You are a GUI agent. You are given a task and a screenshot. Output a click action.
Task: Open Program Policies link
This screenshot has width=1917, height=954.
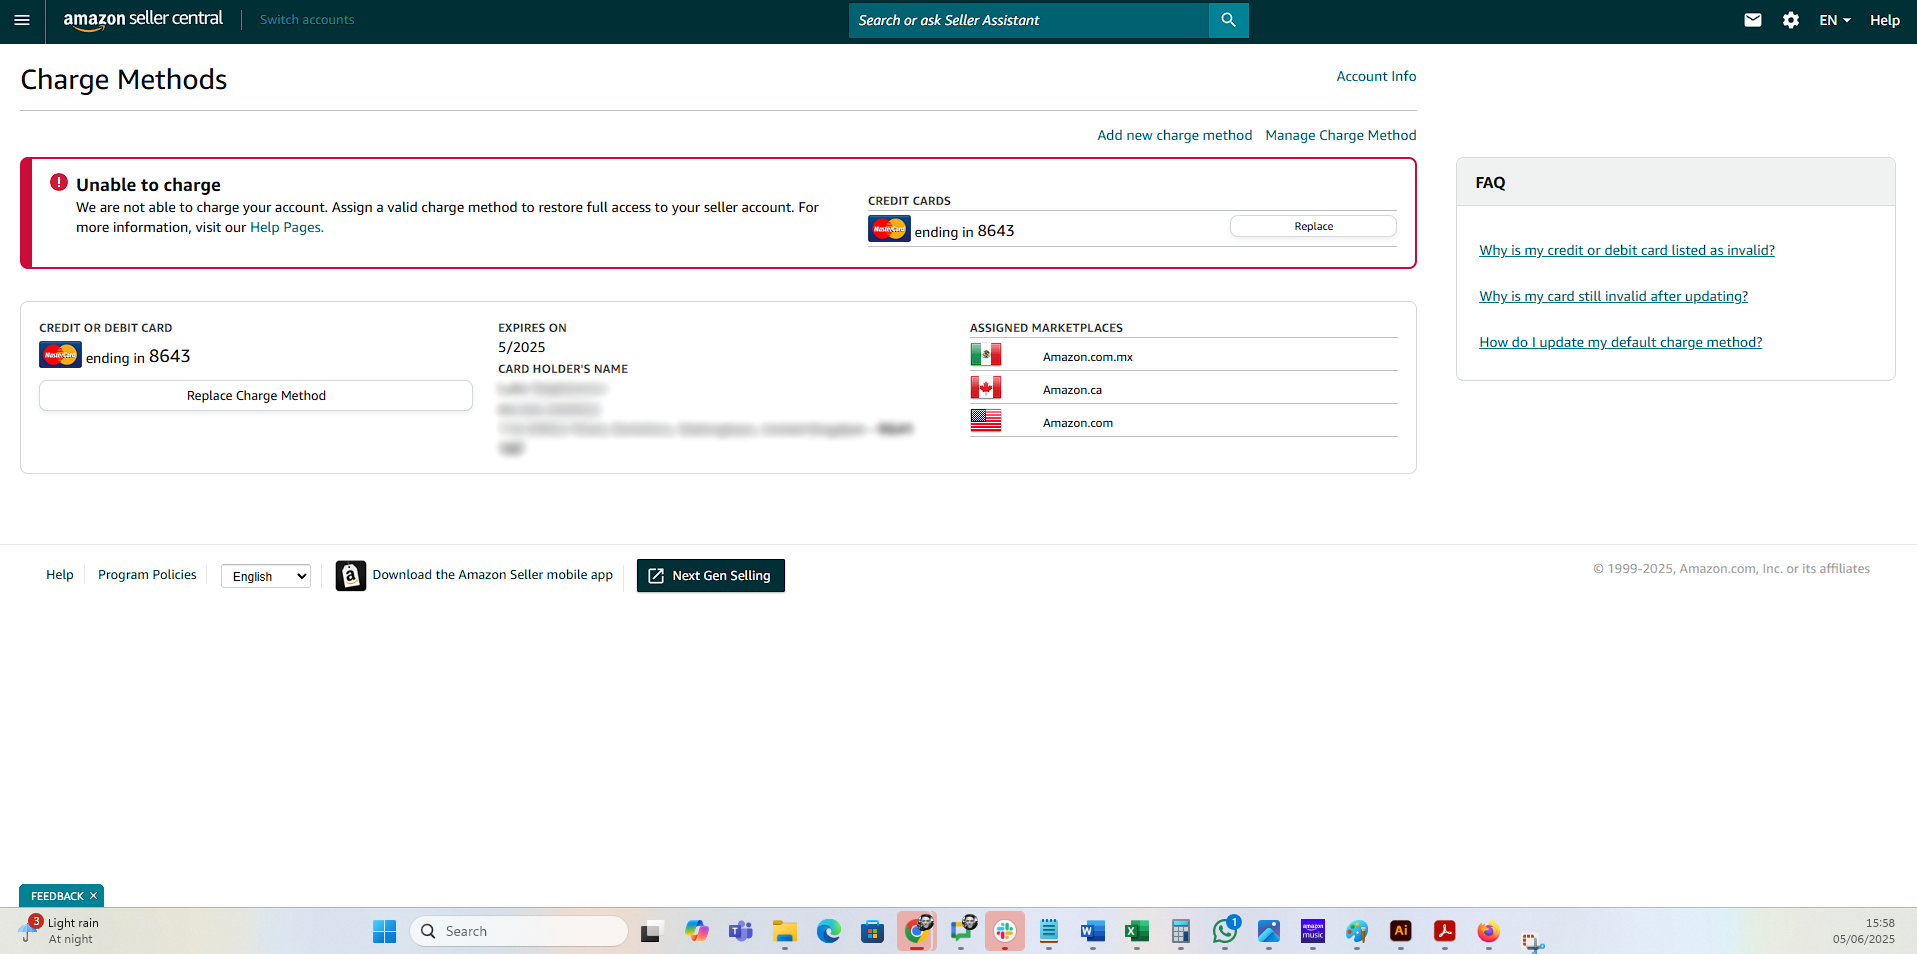(x=147, y=575)
